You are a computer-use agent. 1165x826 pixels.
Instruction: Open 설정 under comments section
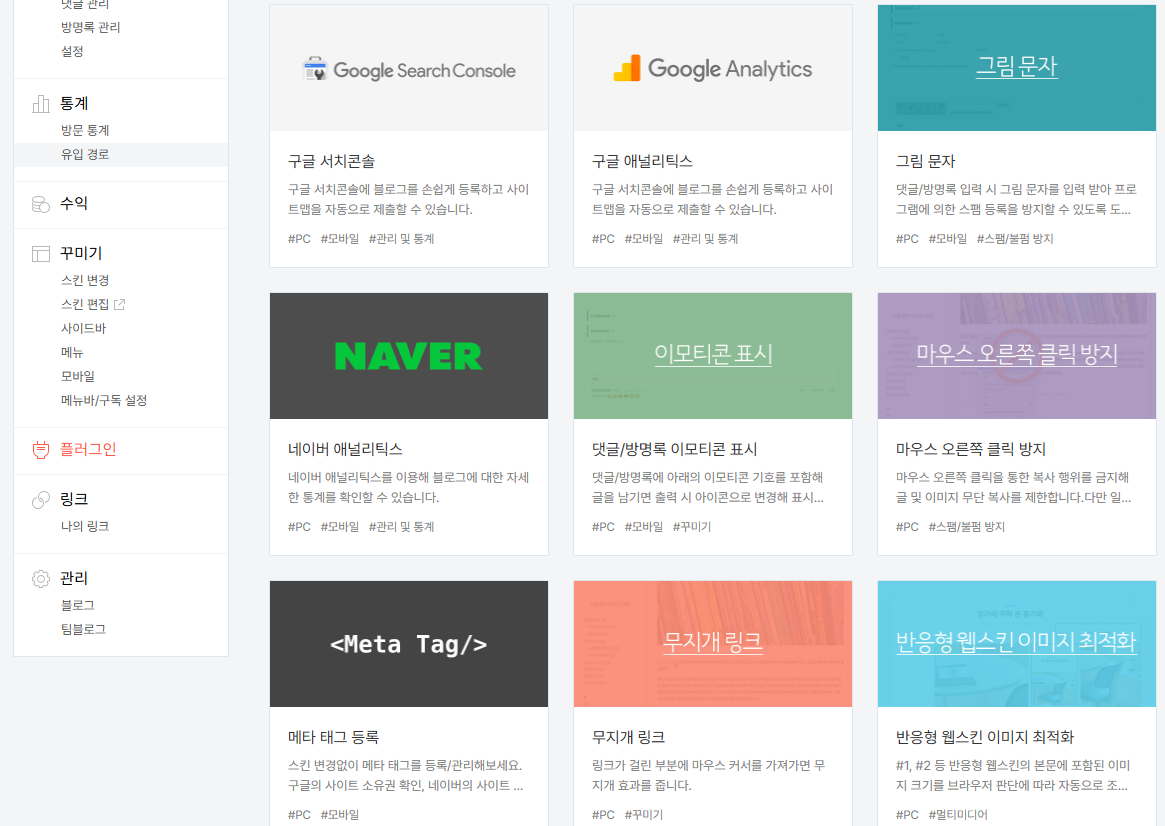point(72,51)
